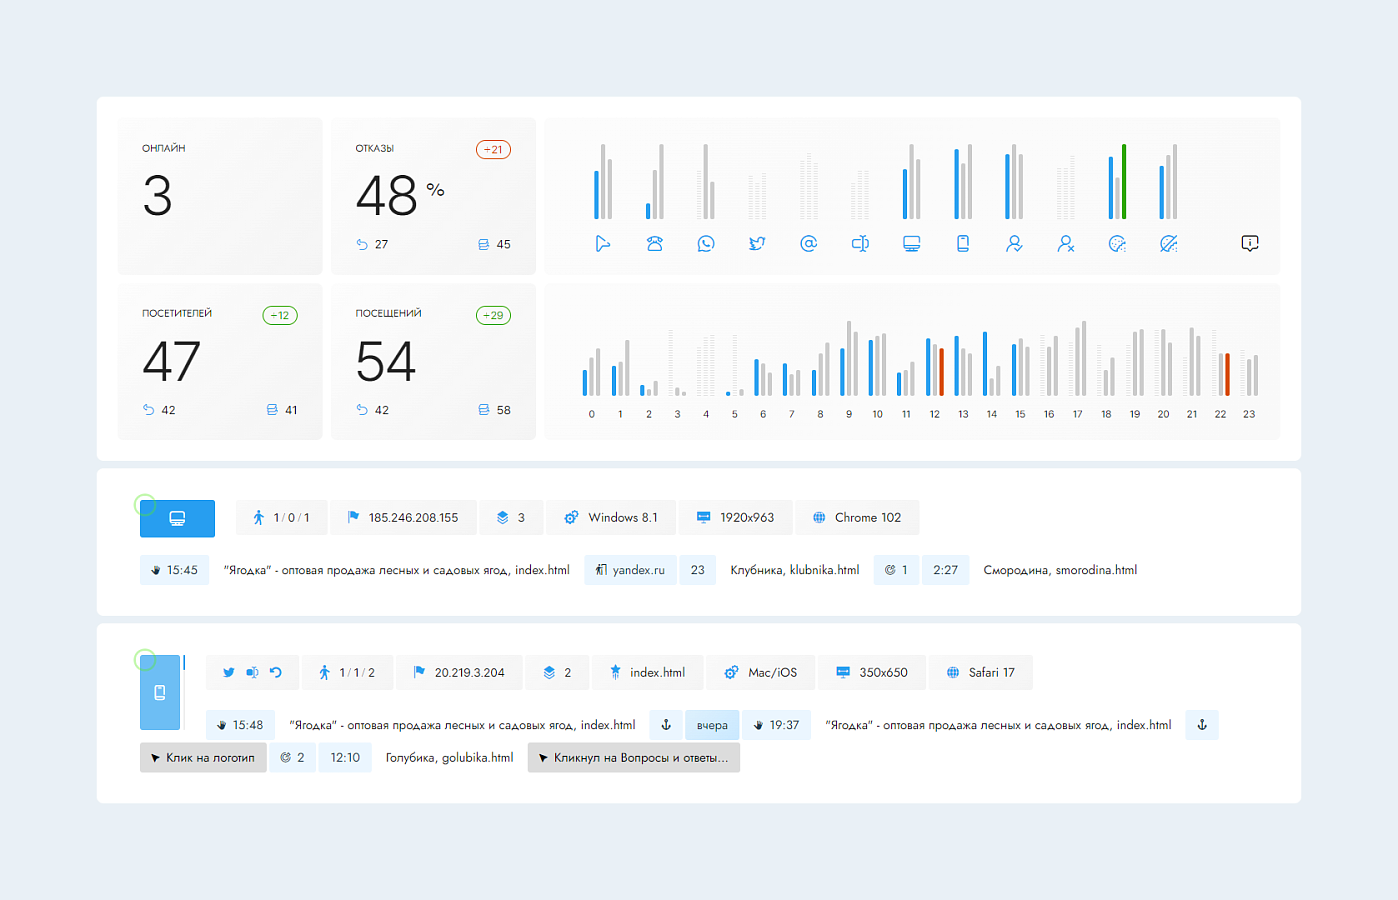Click the 1920x963 resolution chip
This screenshot has height=900, width=1398.
[x=735, y=518]
